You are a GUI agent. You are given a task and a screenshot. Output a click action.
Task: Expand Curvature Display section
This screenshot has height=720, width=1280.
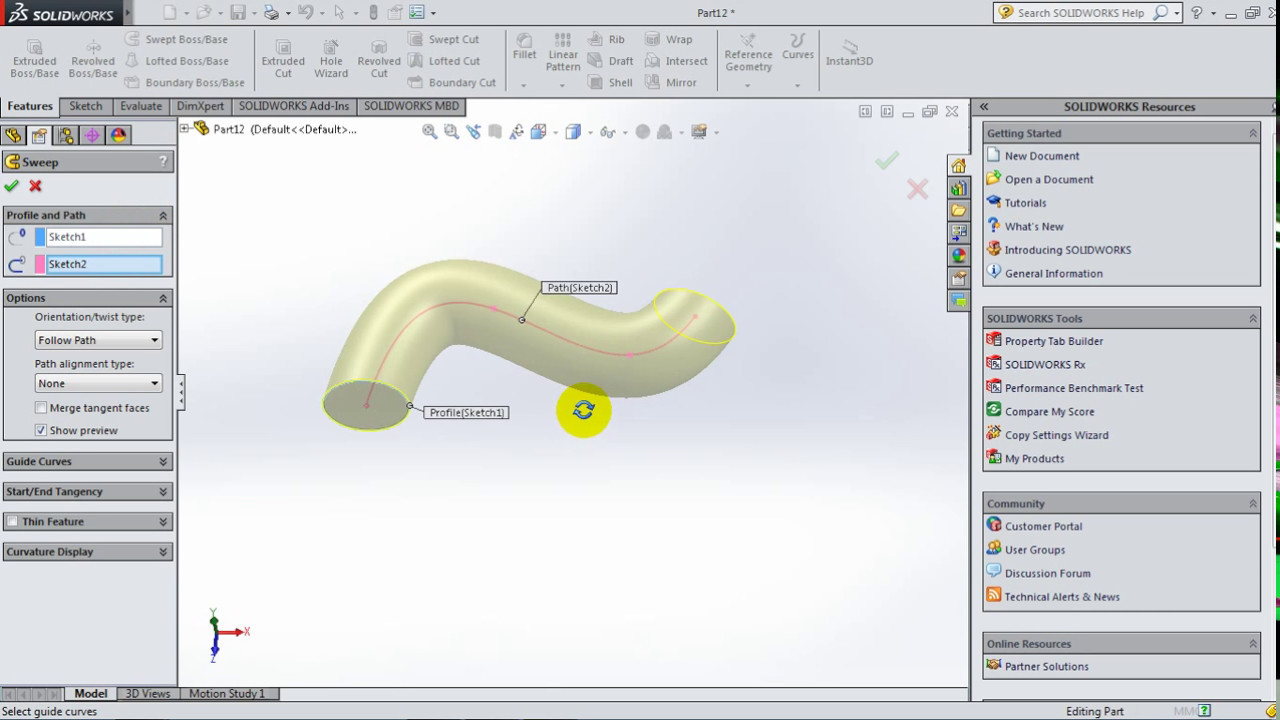(x=163, y=551)
